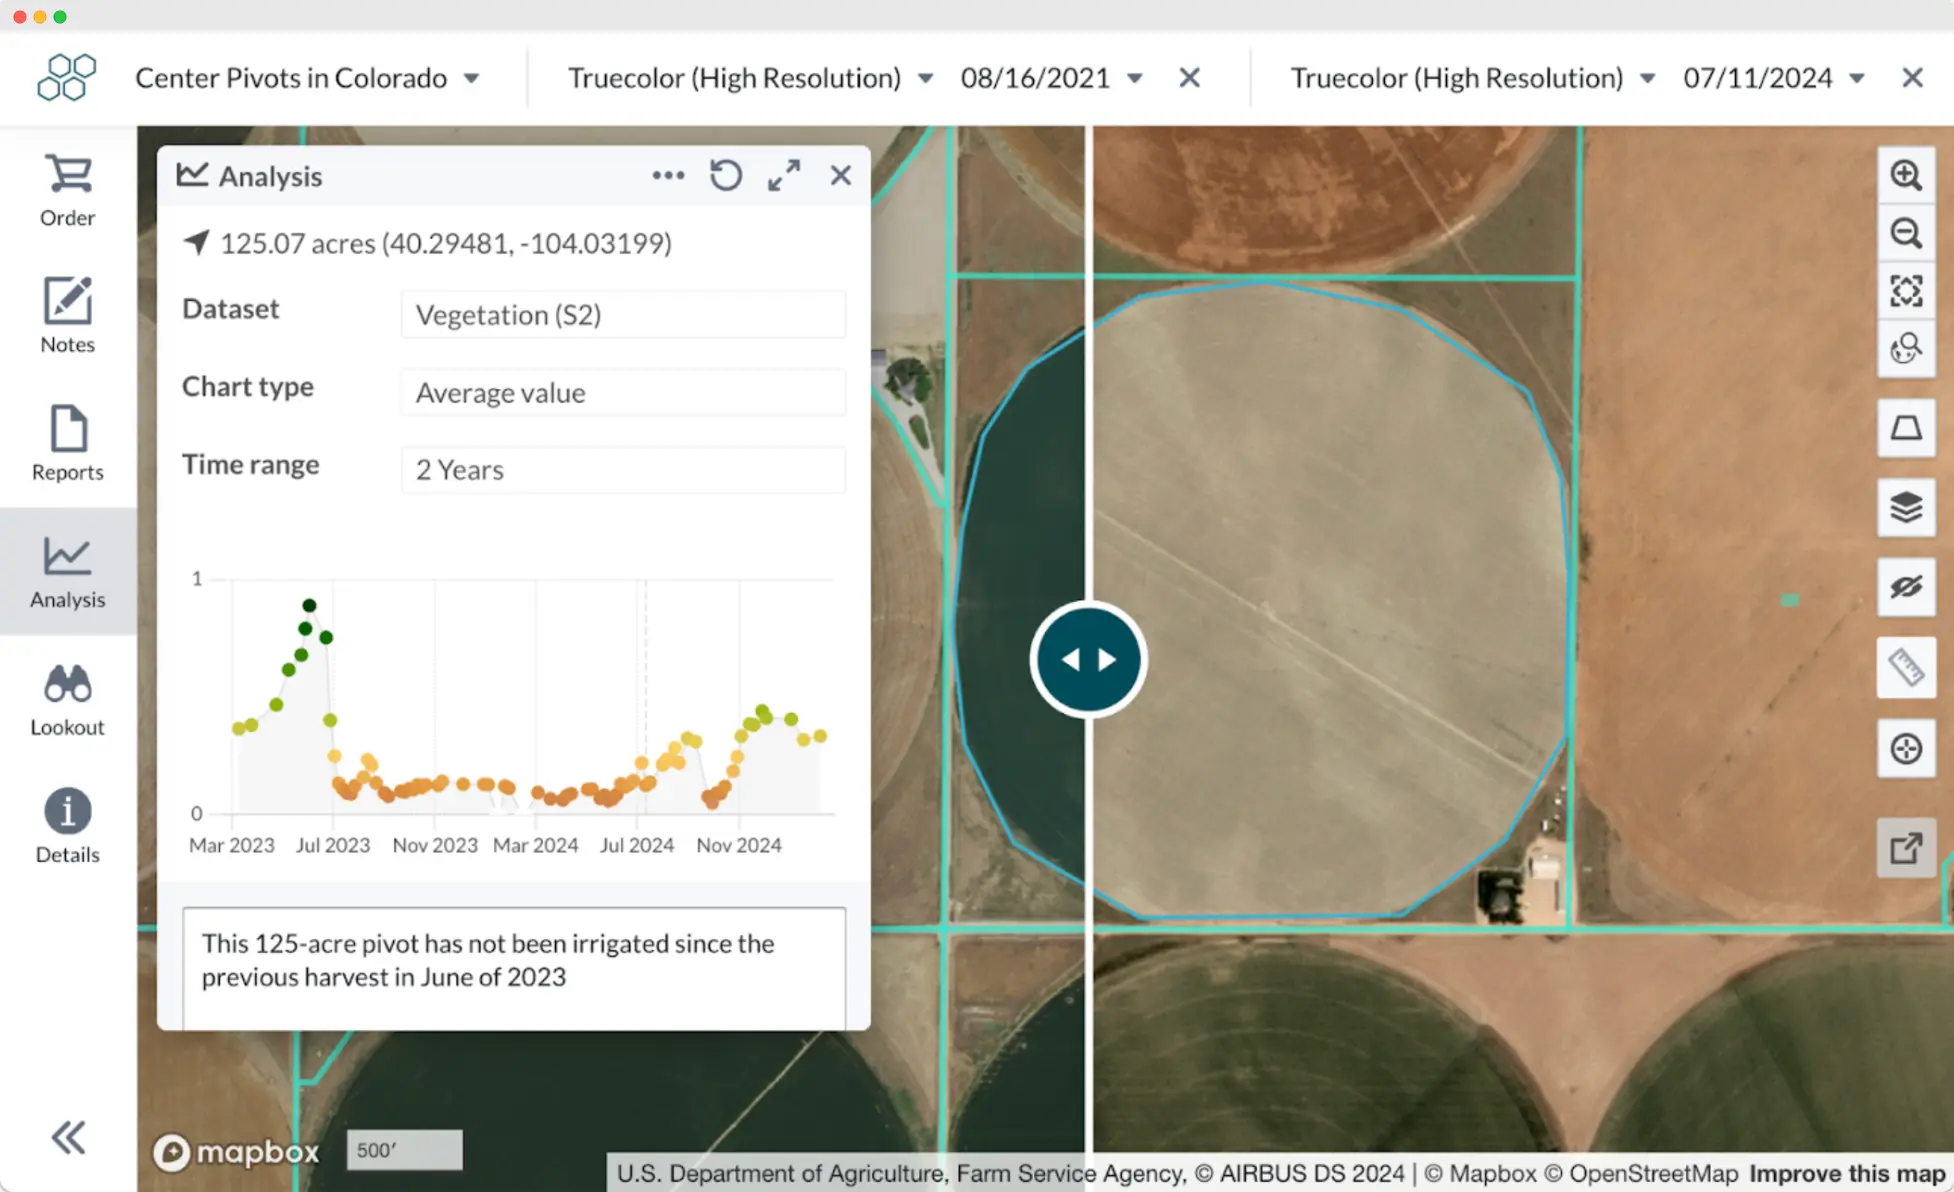Refresh the Analysis chart
1954x1192 pixels.
(726, 176)
